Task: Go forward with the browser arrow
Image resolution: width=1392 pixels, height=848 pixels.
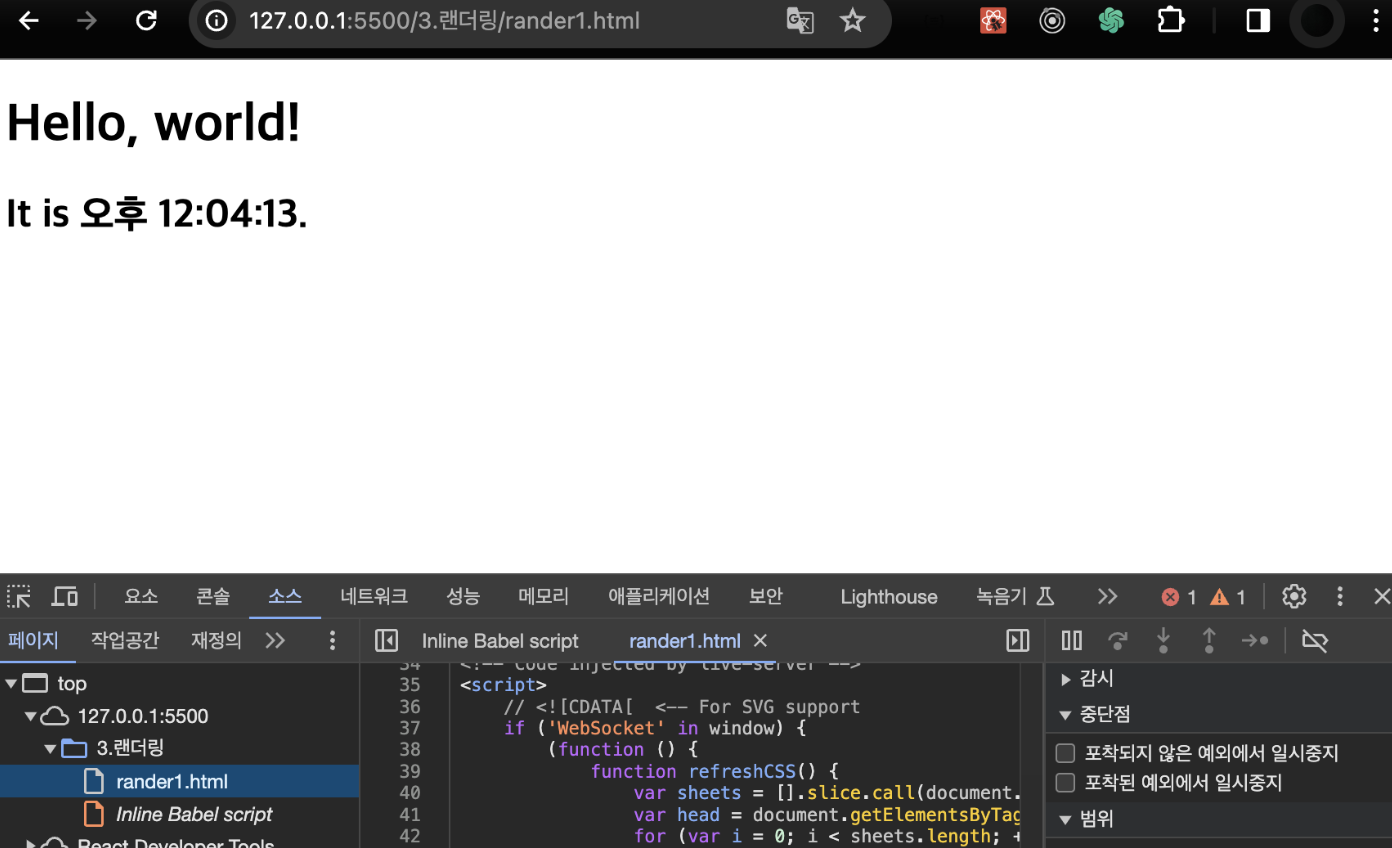Action: [x=87, y=21]
